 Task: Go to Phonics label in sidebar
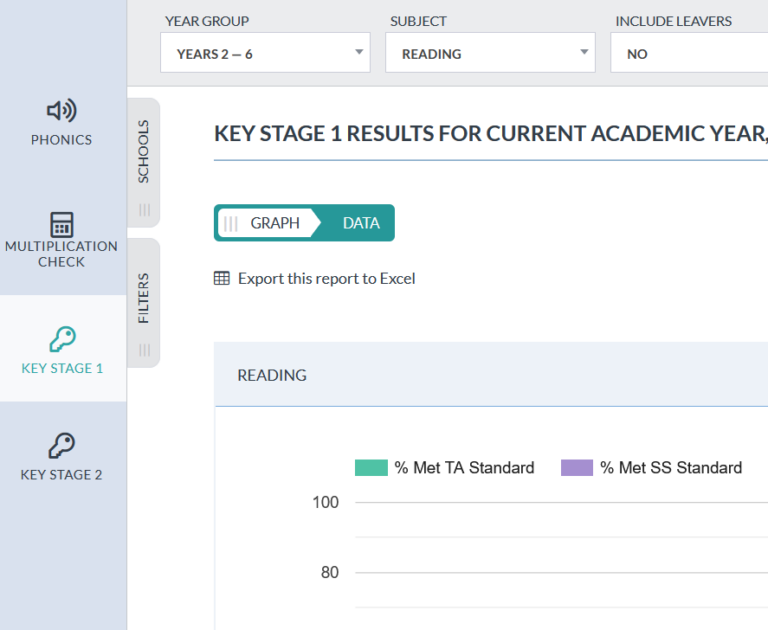[x=61, y=140]
